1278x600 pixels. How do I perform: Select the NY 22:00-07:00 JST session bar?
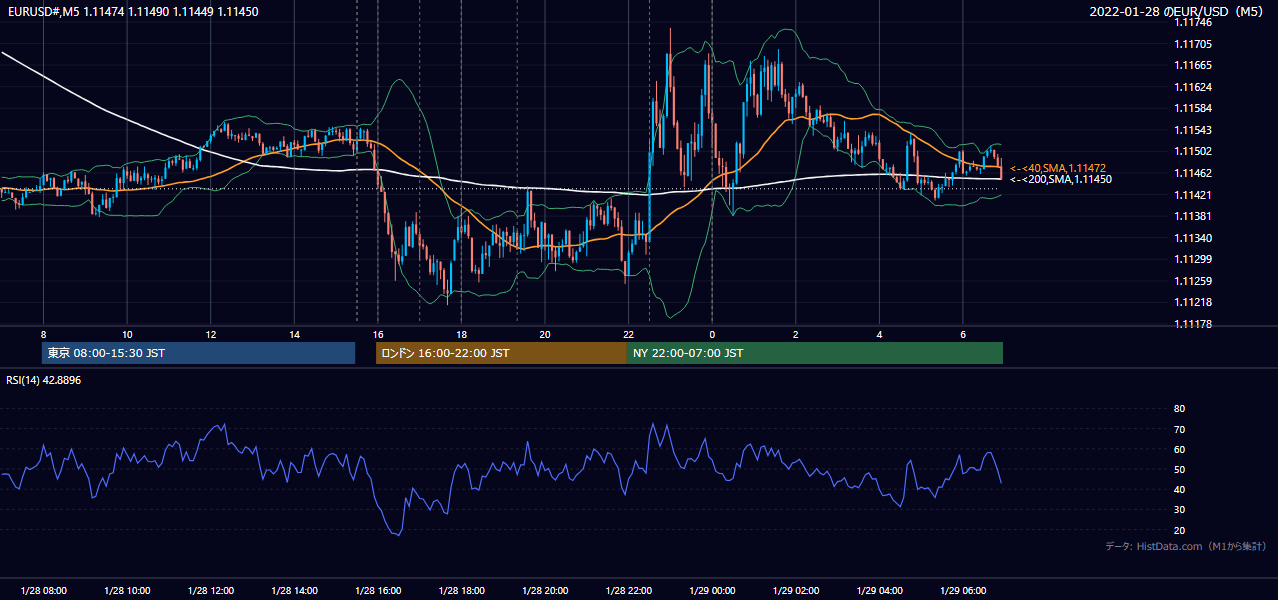click(x=815, y=353)
